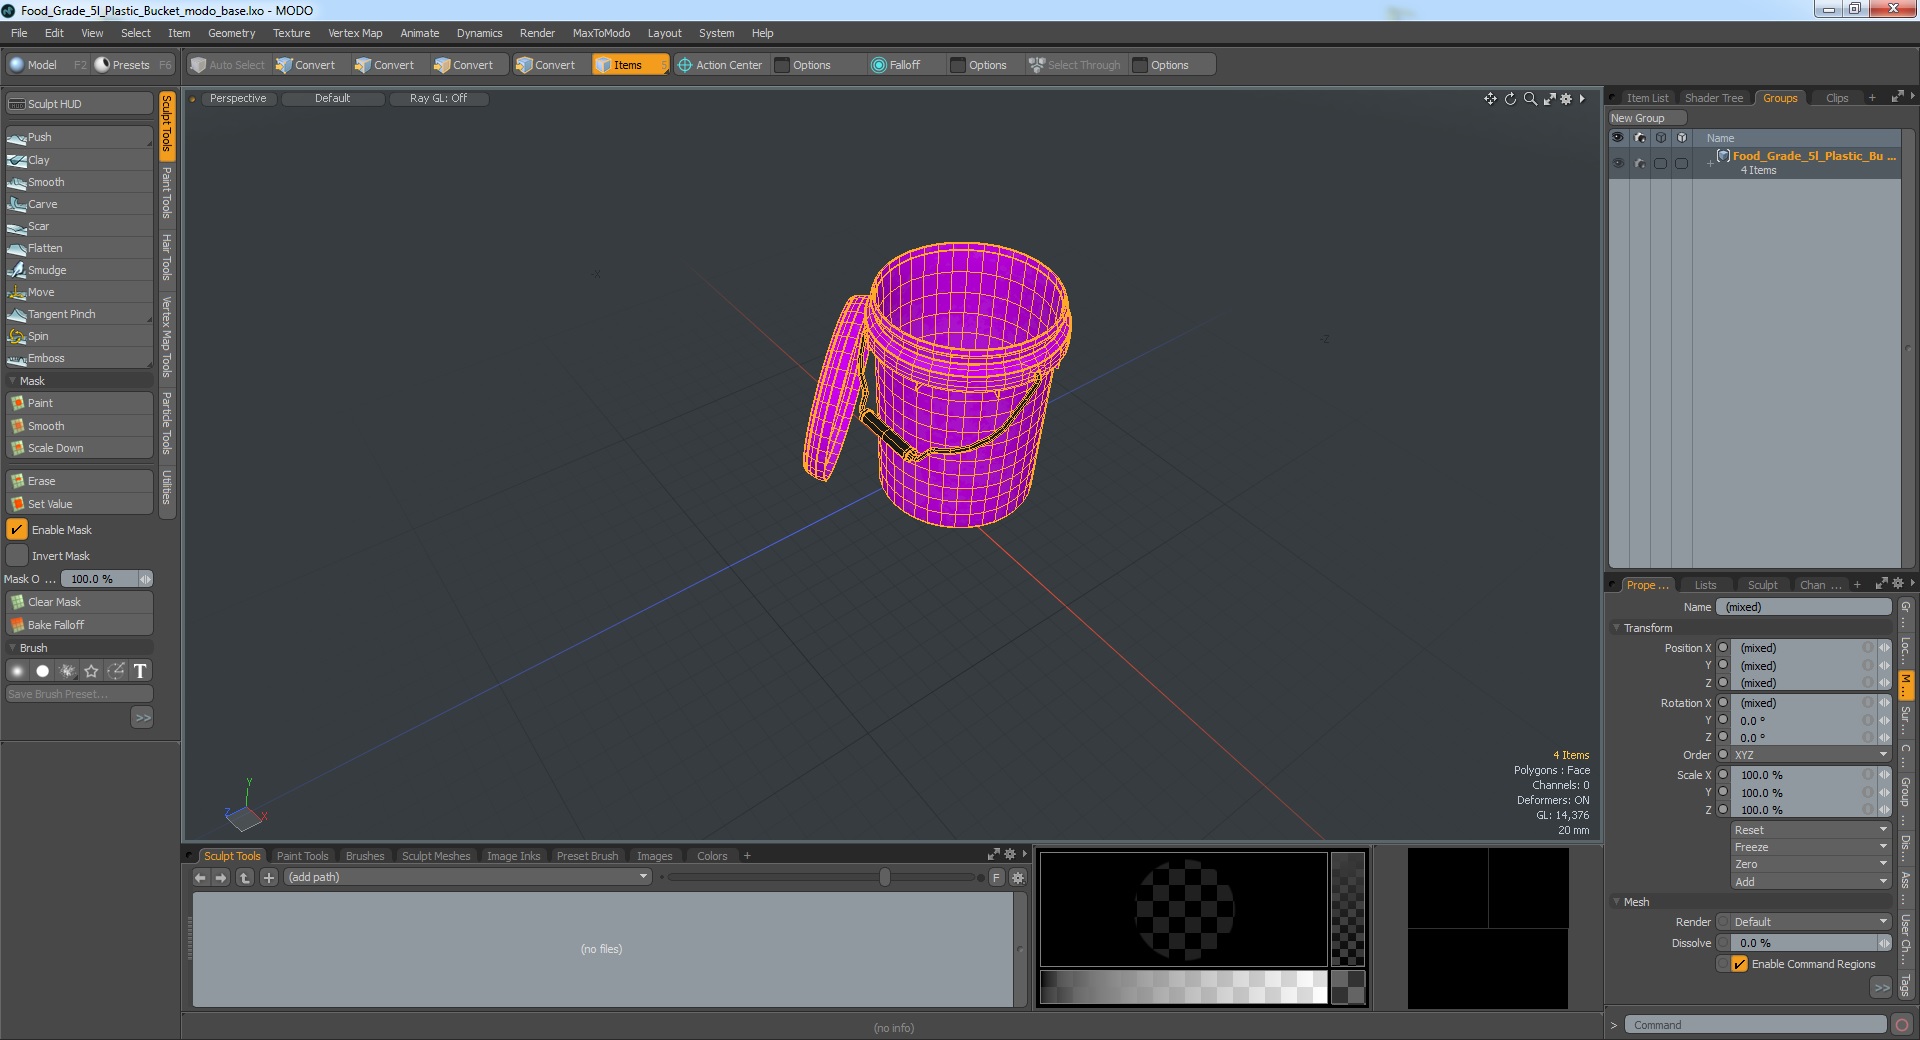Pick the smooth brush tip icon
This screenshot has width=1920, height=1040.
18,671
